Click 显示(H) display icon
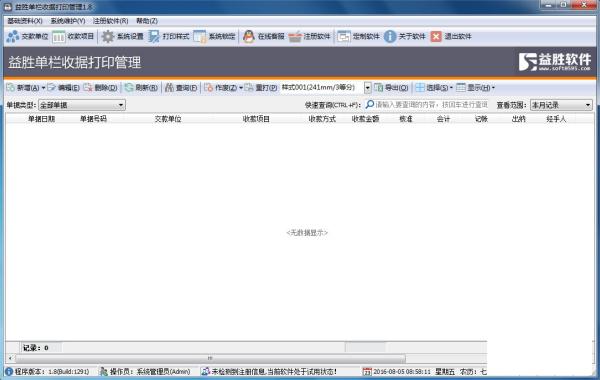 click(461, 88)
